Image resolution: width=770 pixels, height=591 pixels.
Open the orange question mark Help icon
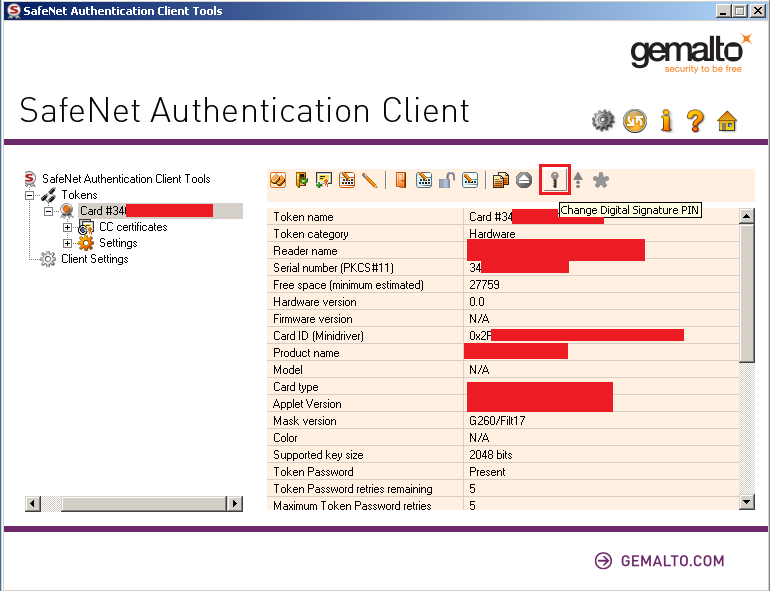pyautogui.click(x=695, y=121)
